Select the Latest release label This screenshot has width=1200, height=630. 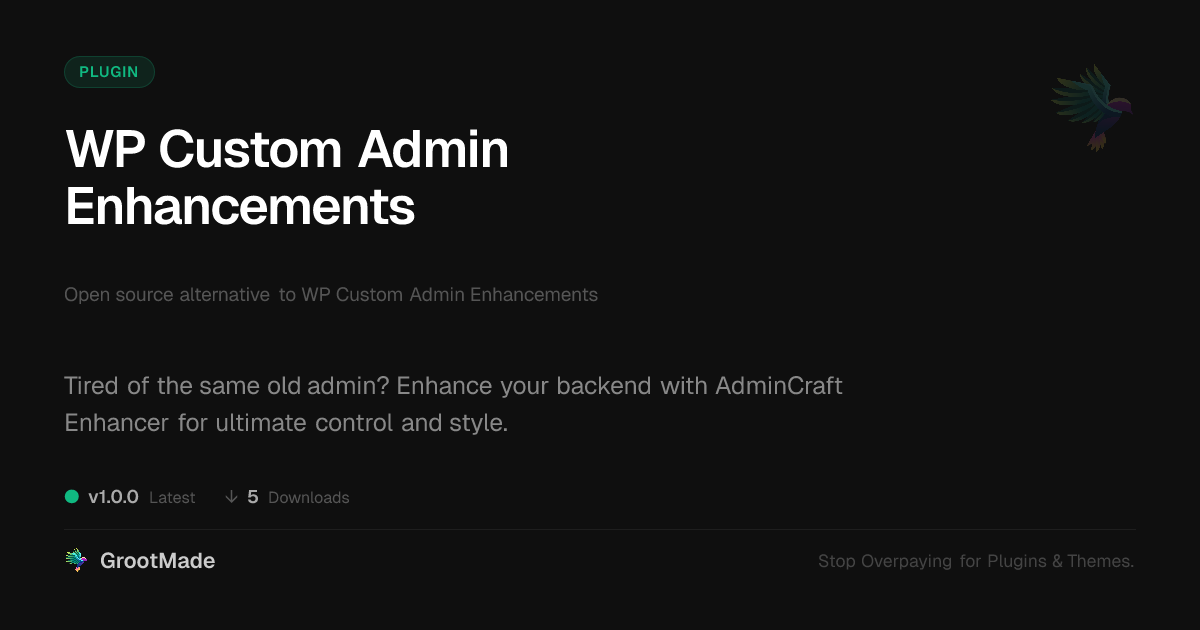click(x=172, y=497)
